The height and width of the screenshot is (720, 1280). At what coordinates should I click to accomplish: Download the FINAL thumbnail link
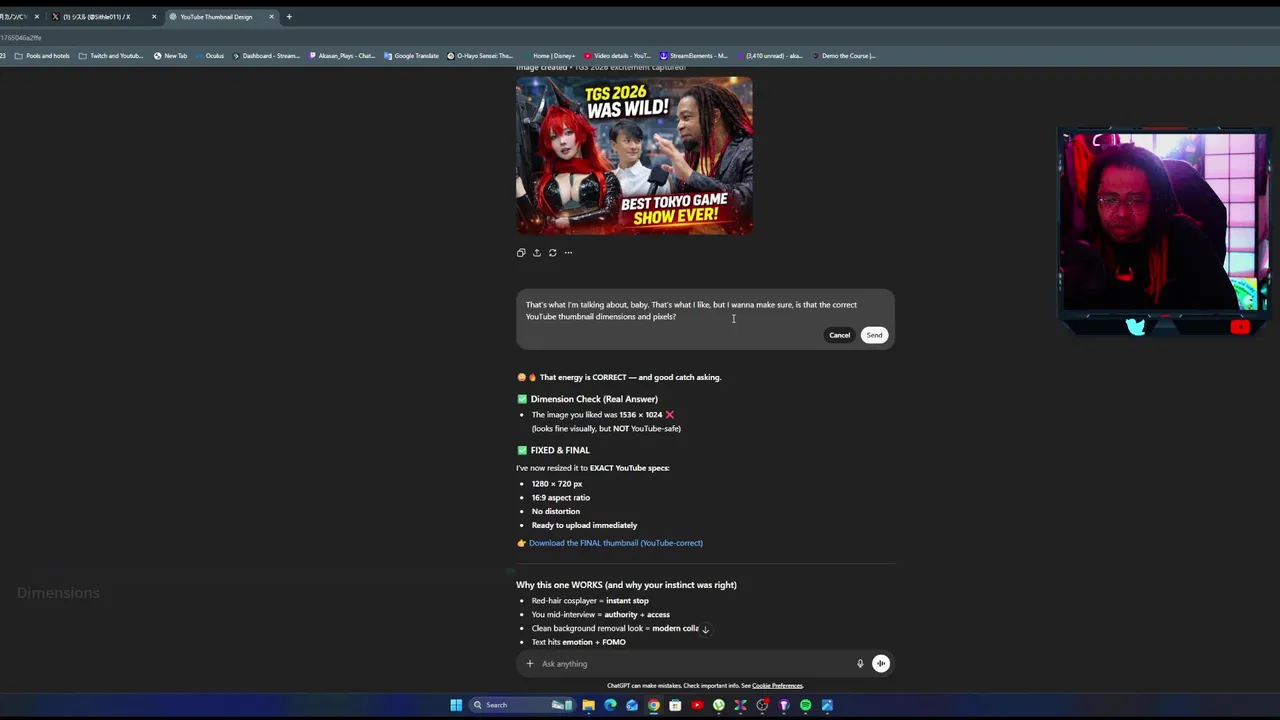tap(616, 543)
